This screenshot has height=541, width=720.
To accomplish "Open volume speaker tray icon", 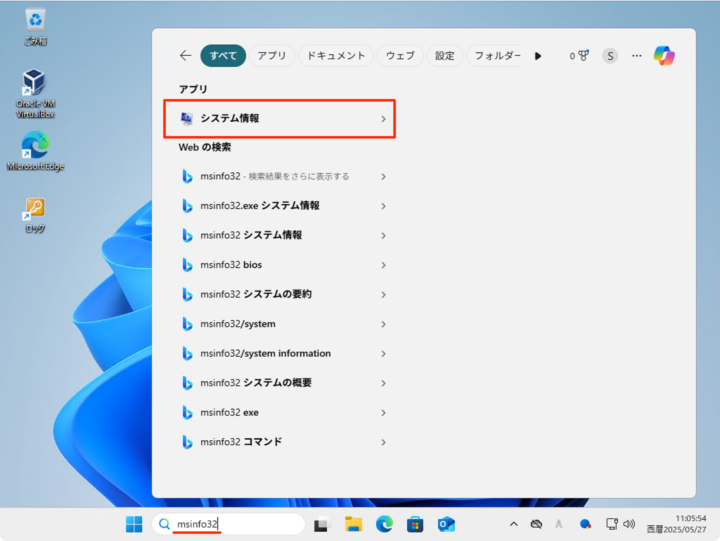I will [x=629, y=524].
